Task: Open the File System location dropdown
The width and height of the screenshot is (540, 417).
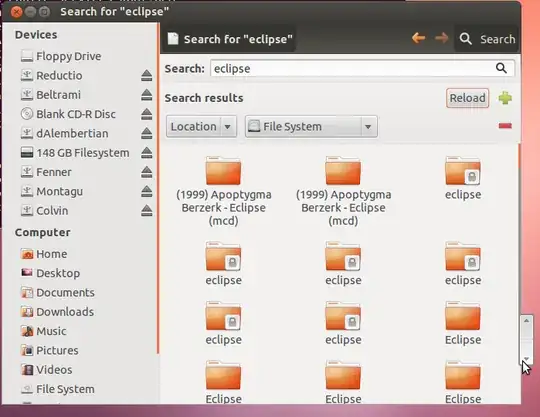Action: pyautogui.click(x=311, y=126)
